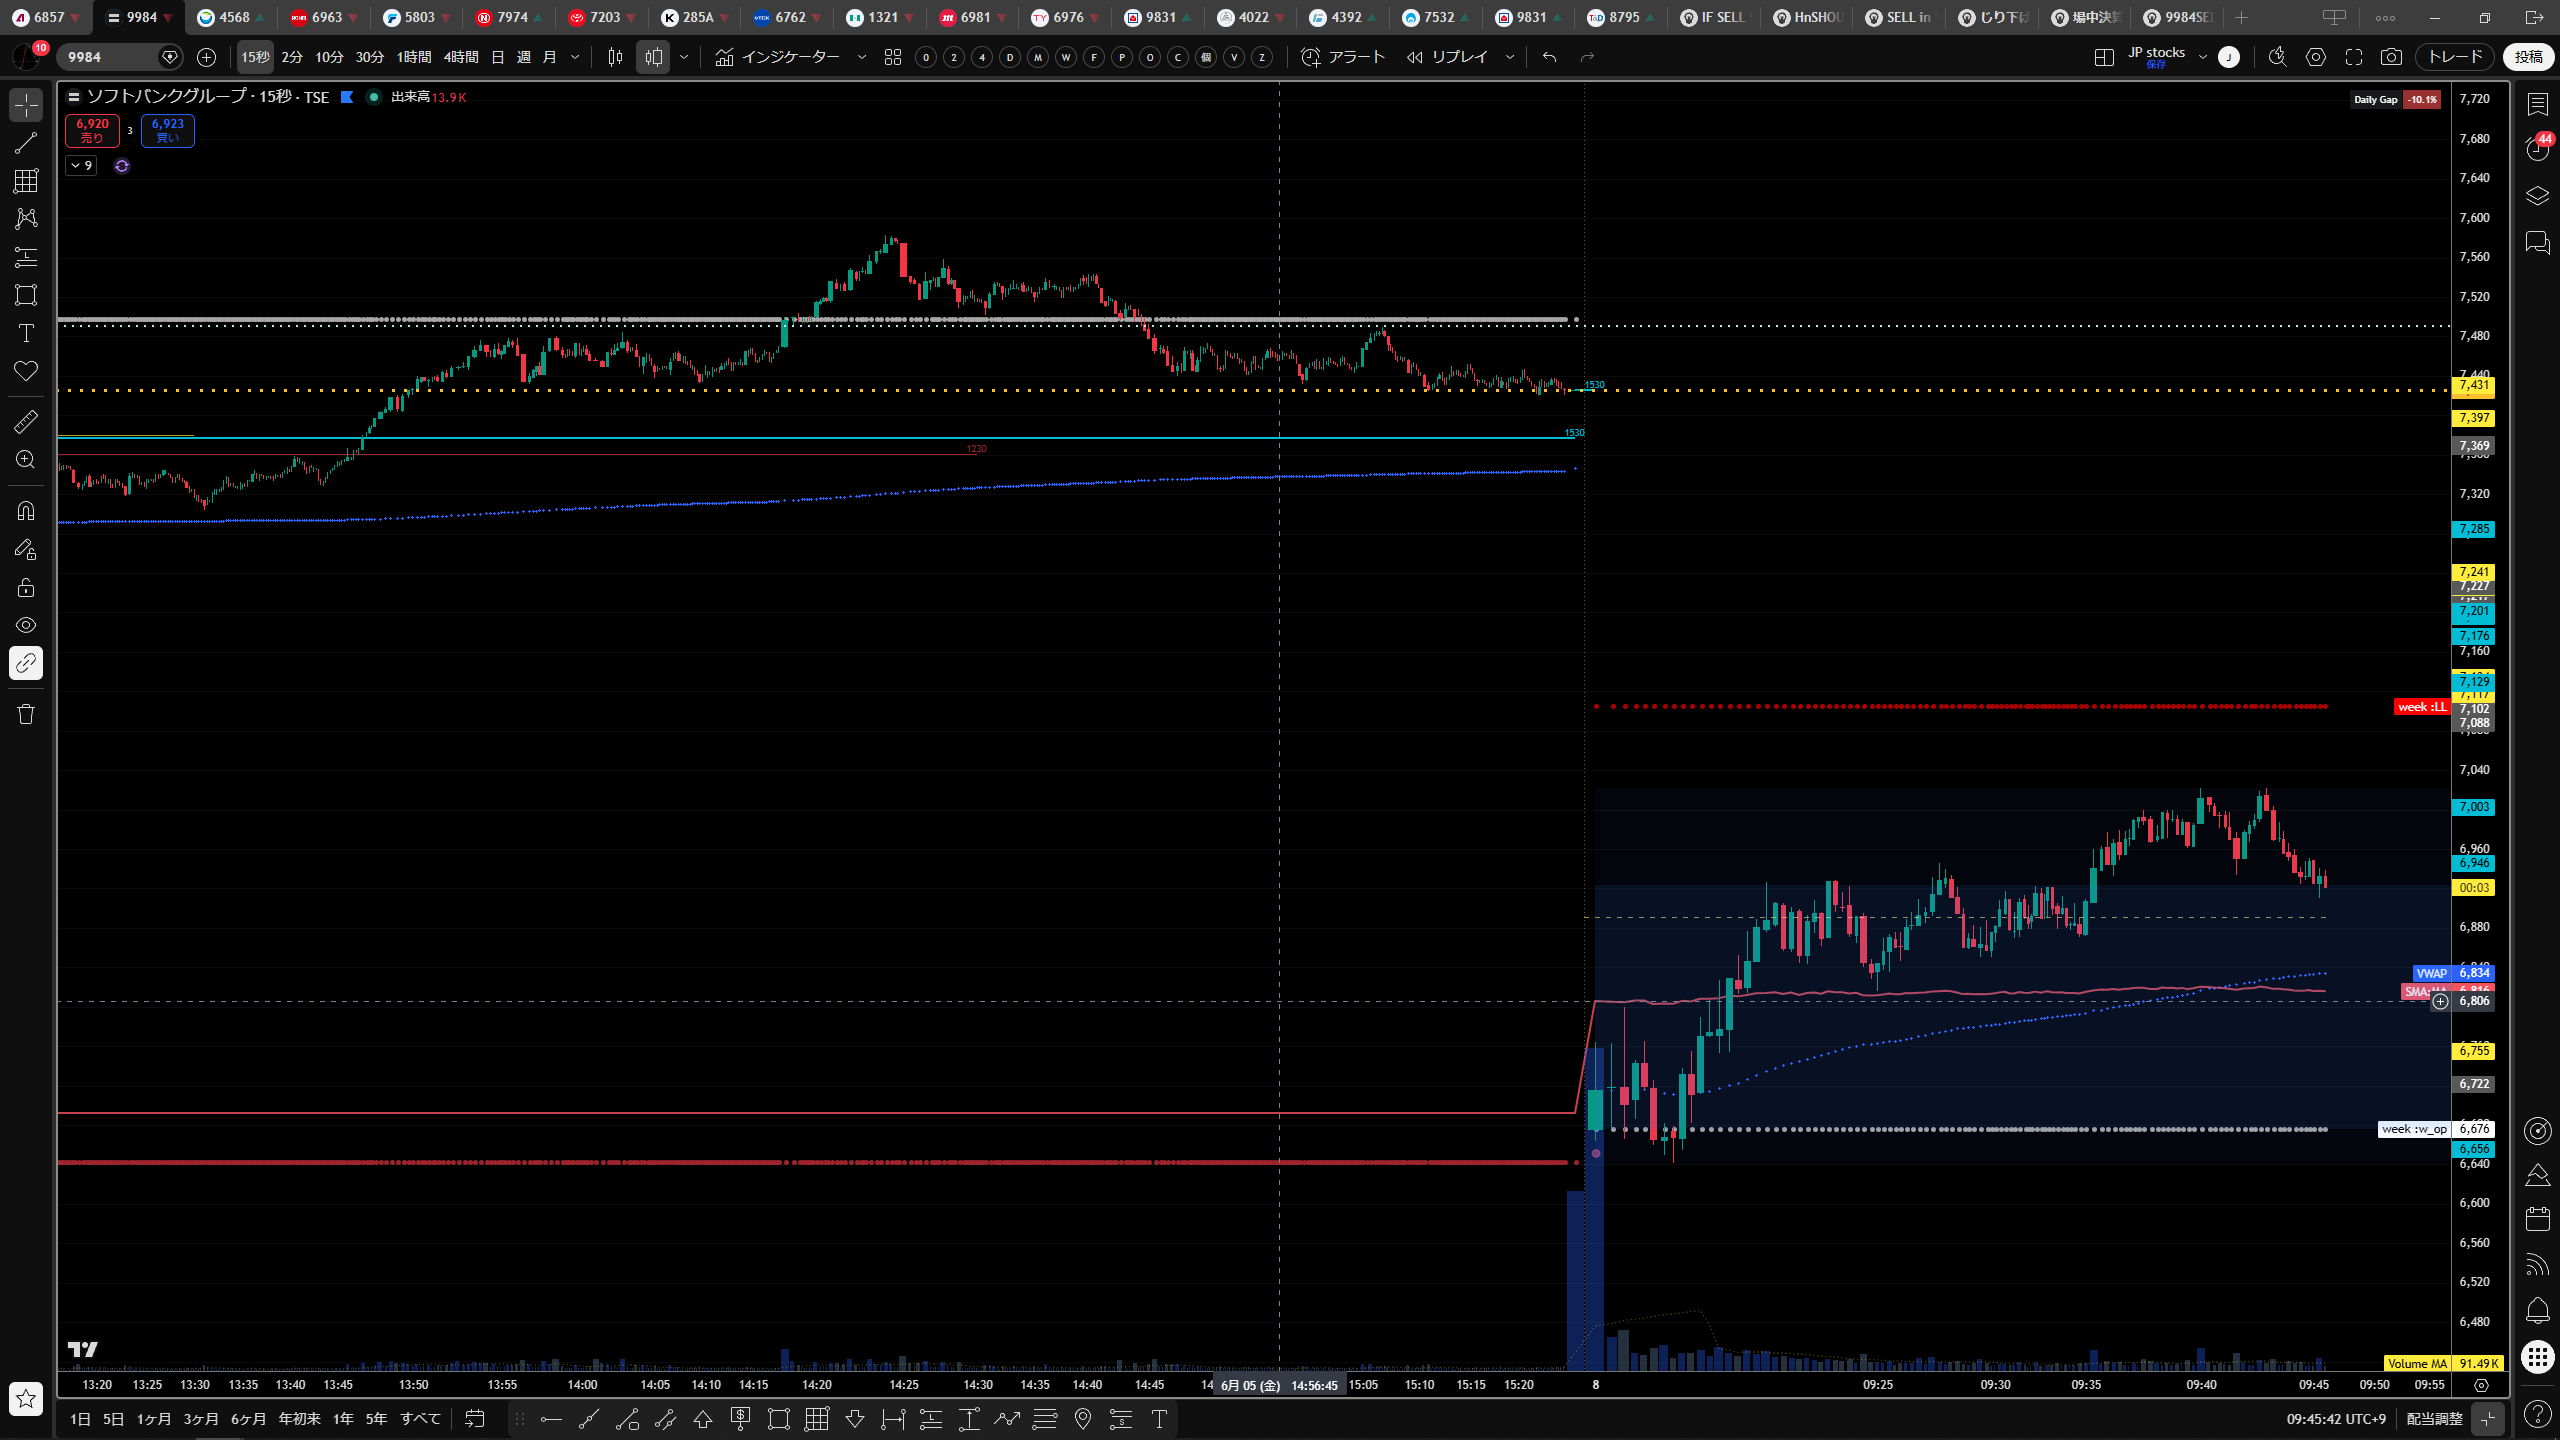Select the ruler measure tool
Screen dimensions: 2560x1440
point(26,422)
